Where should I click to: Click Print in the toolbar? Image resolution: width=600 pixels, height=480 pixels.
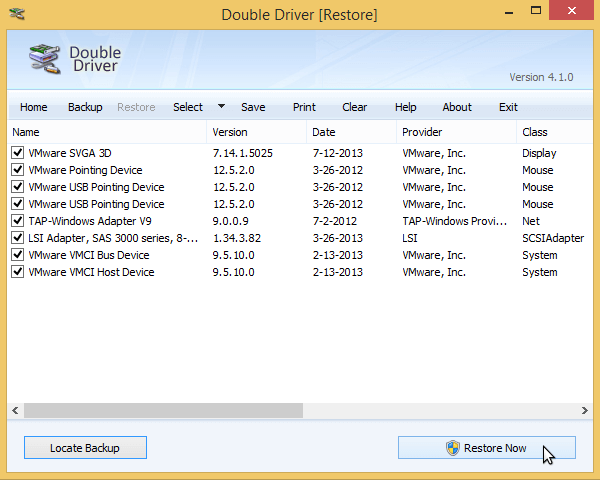304,107
